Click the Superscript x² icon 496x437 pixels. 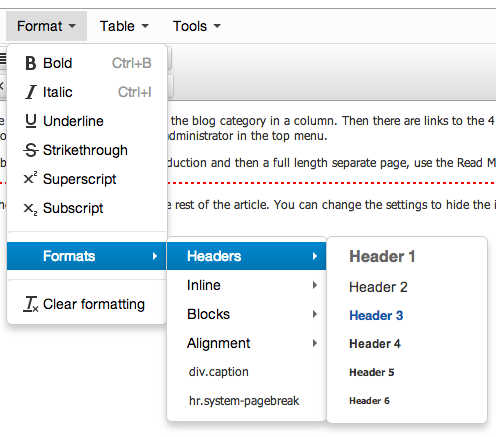[x=30, y=178]
